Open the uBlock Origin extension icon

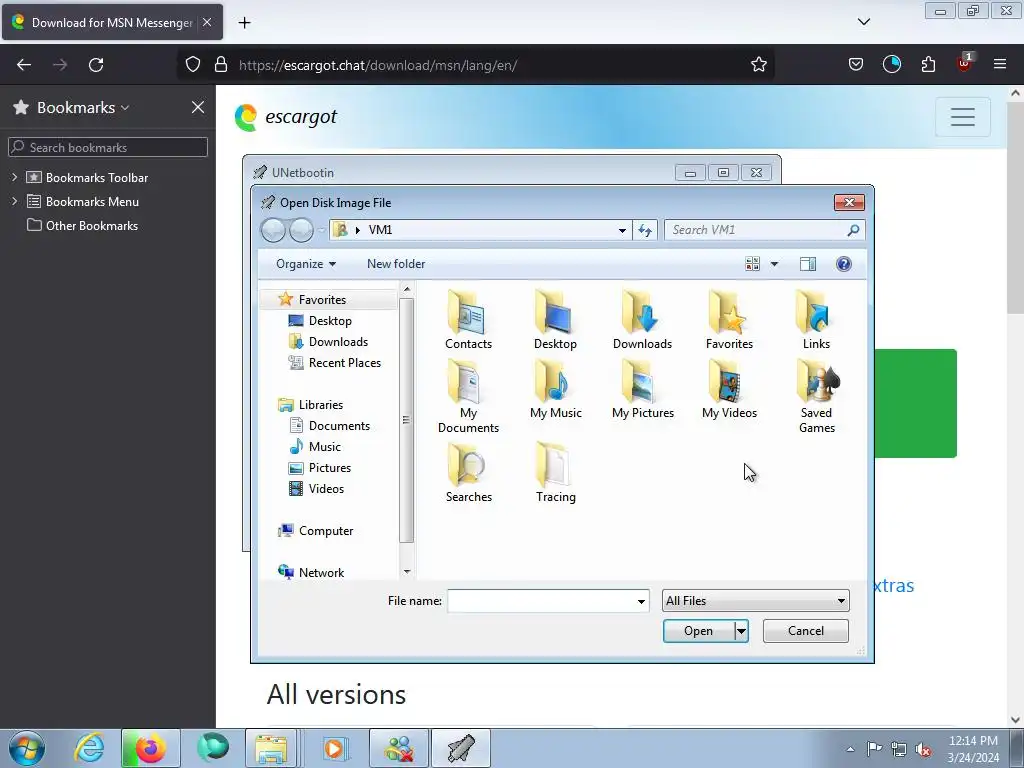click(964, 63)
